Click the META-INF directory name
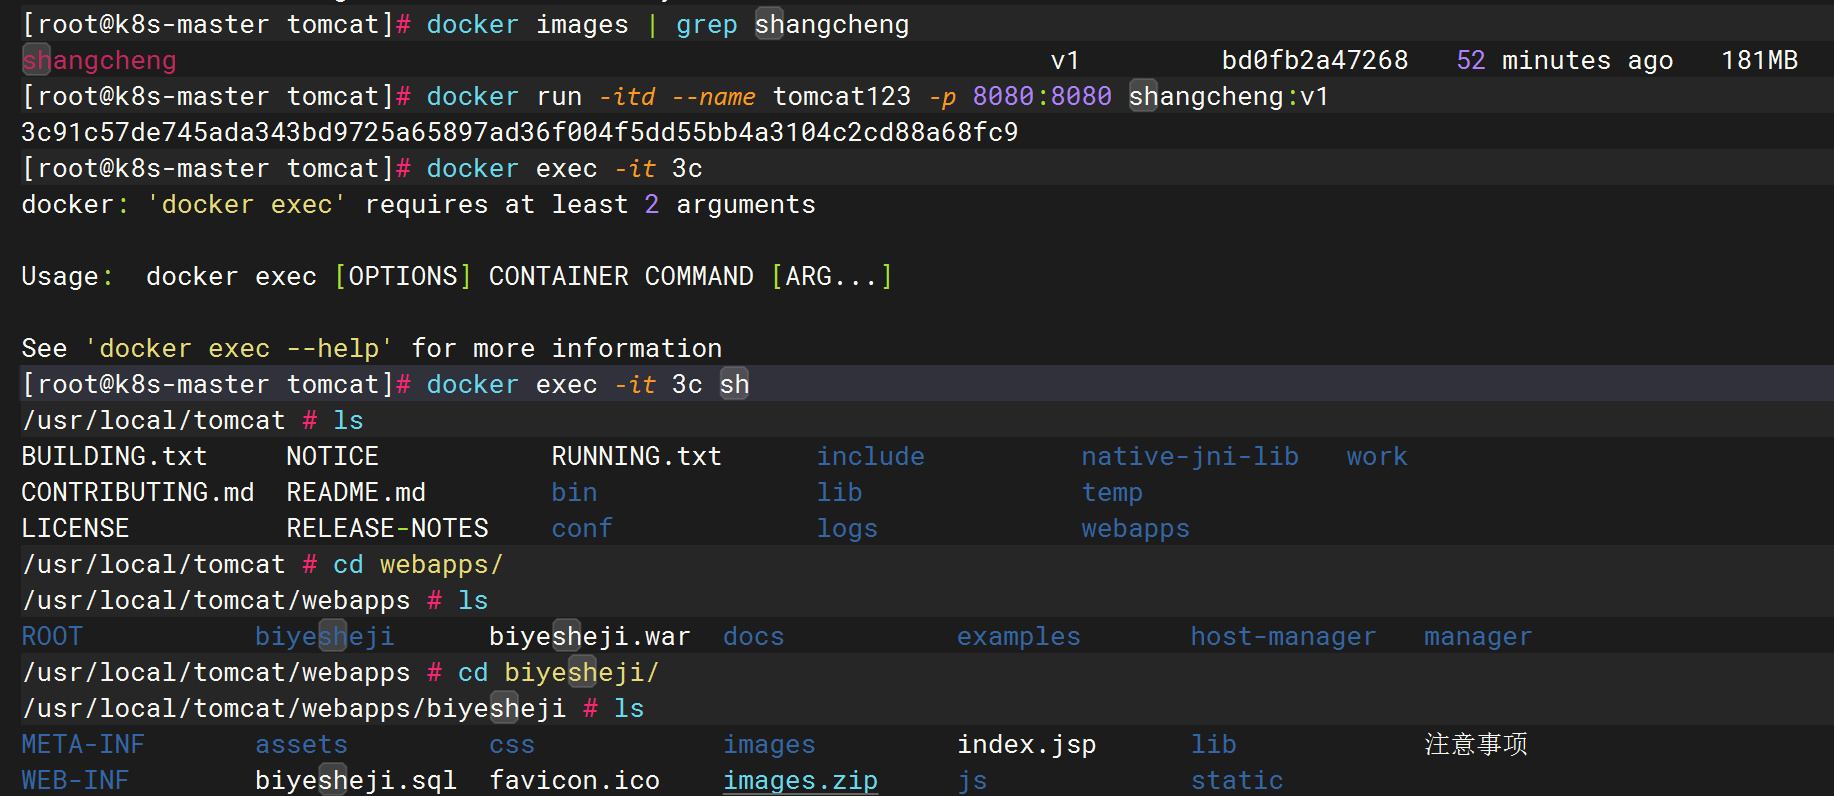Image resolution: width=1834 pixels, height=796 pixels. pos(83,745)
